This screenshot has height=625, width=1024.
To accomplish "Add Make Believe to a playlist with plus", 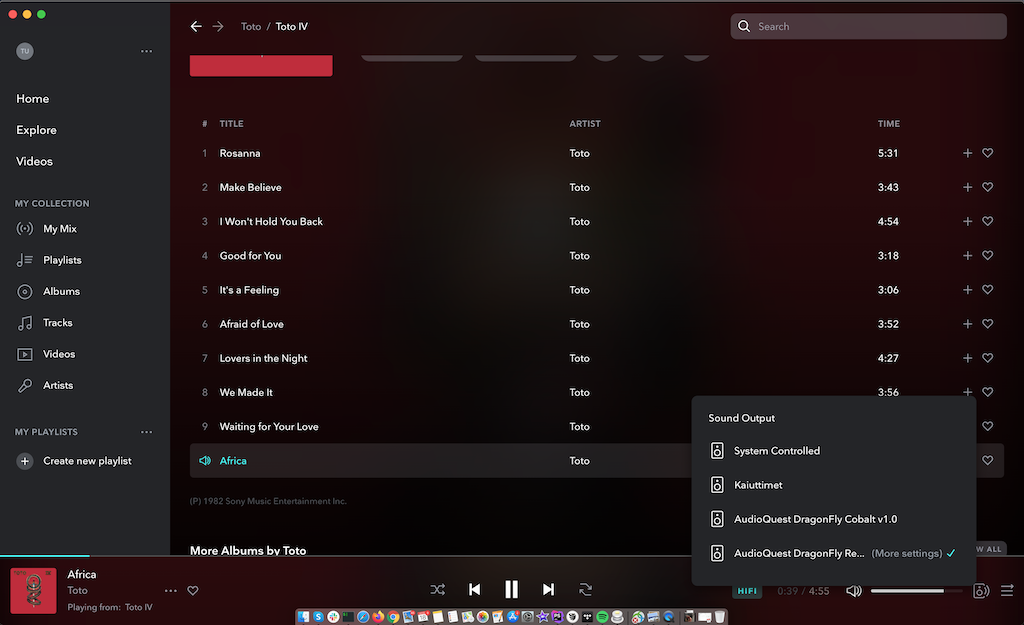I will pyautogui.click(x=967, y=187).
